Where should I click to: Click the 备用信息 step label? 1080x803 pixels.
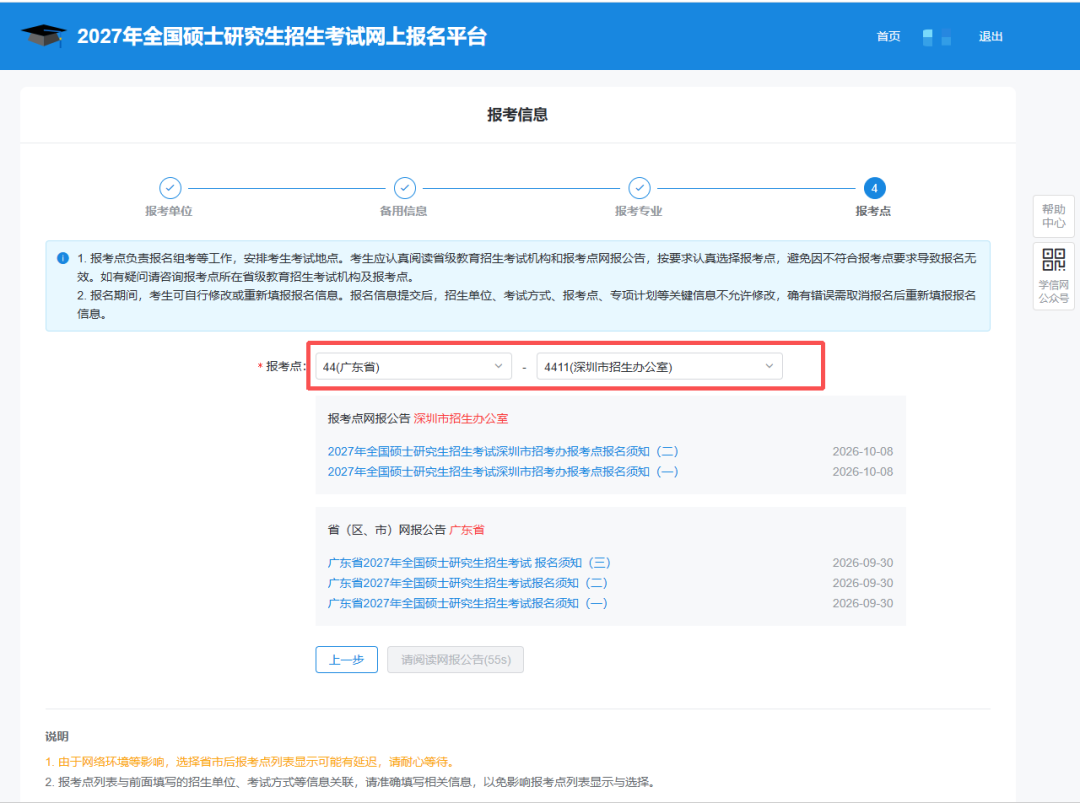pyautogui.click(x=404, y=211)
